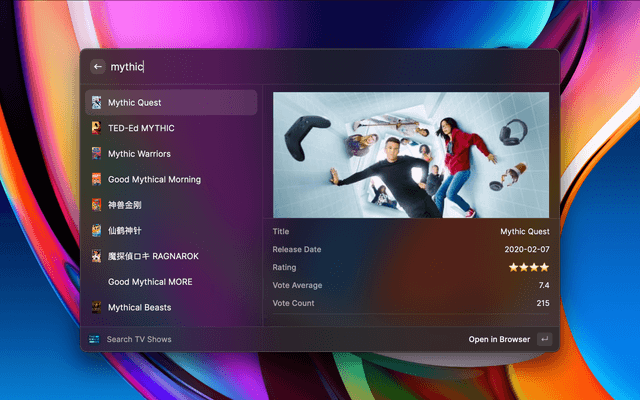Click the TED-Ed MYTHIC poster icon
The image size is (640, 400).
96,128
